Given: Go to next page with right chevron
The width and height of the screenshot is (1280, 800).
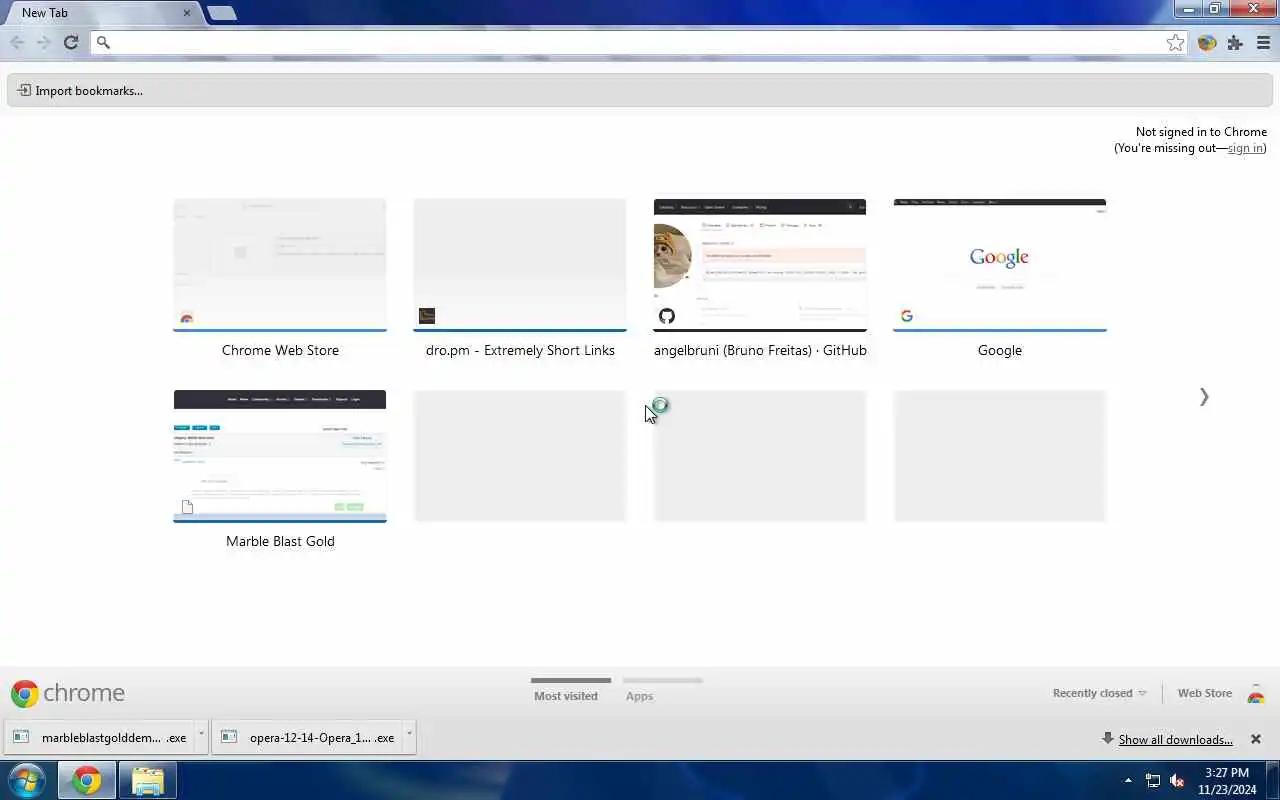Looking at the screenshot, I should pyautogui.click(x=1204, y=397).
